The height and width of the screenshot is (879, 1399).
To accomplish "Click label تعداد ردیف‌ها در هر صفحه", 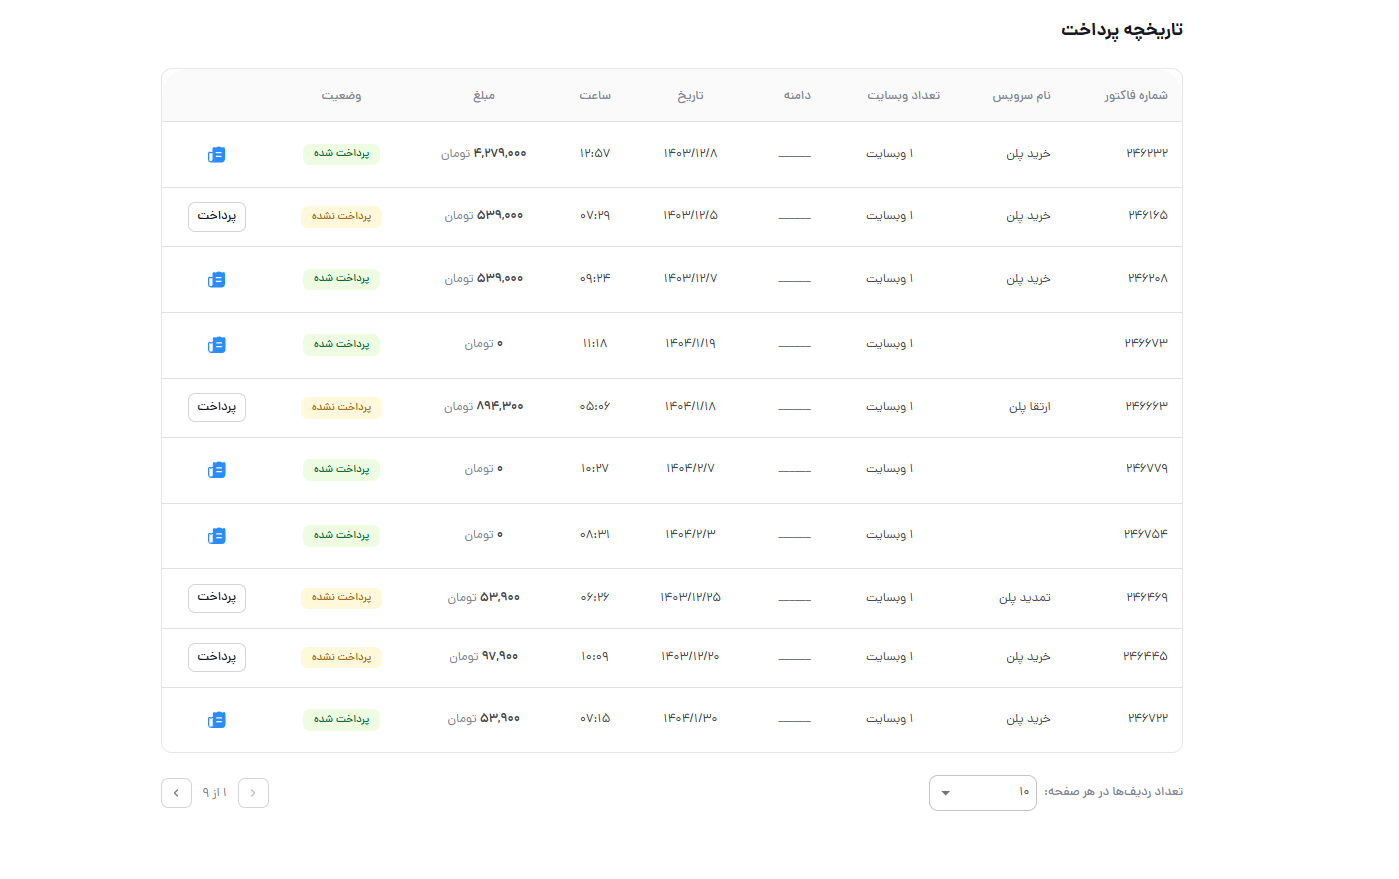I will (x=1114, y=792).
